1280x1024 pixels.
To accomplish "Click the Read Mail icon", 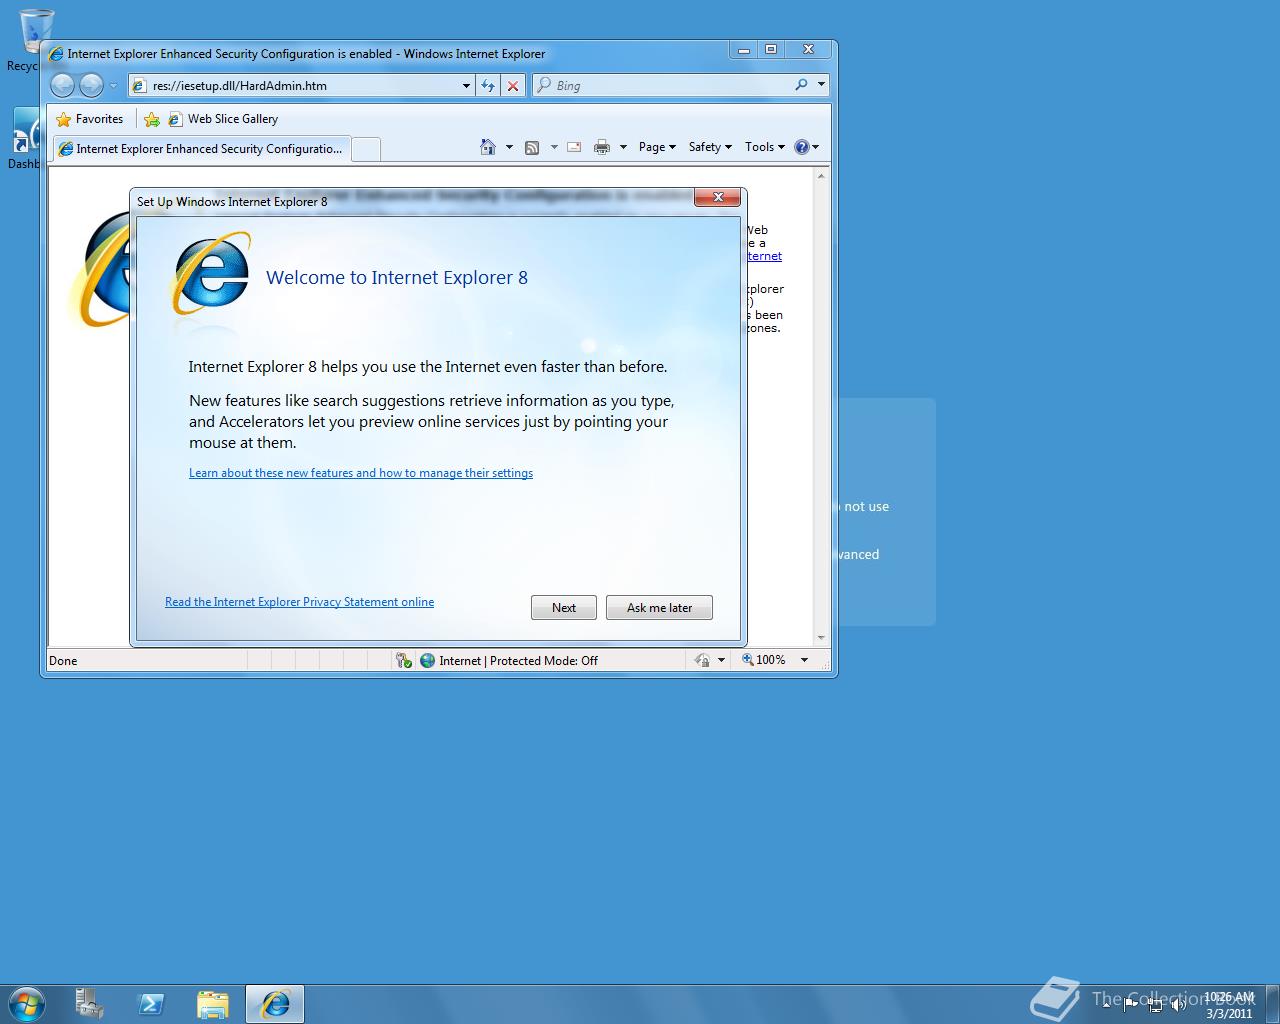I will click(574, 147).
